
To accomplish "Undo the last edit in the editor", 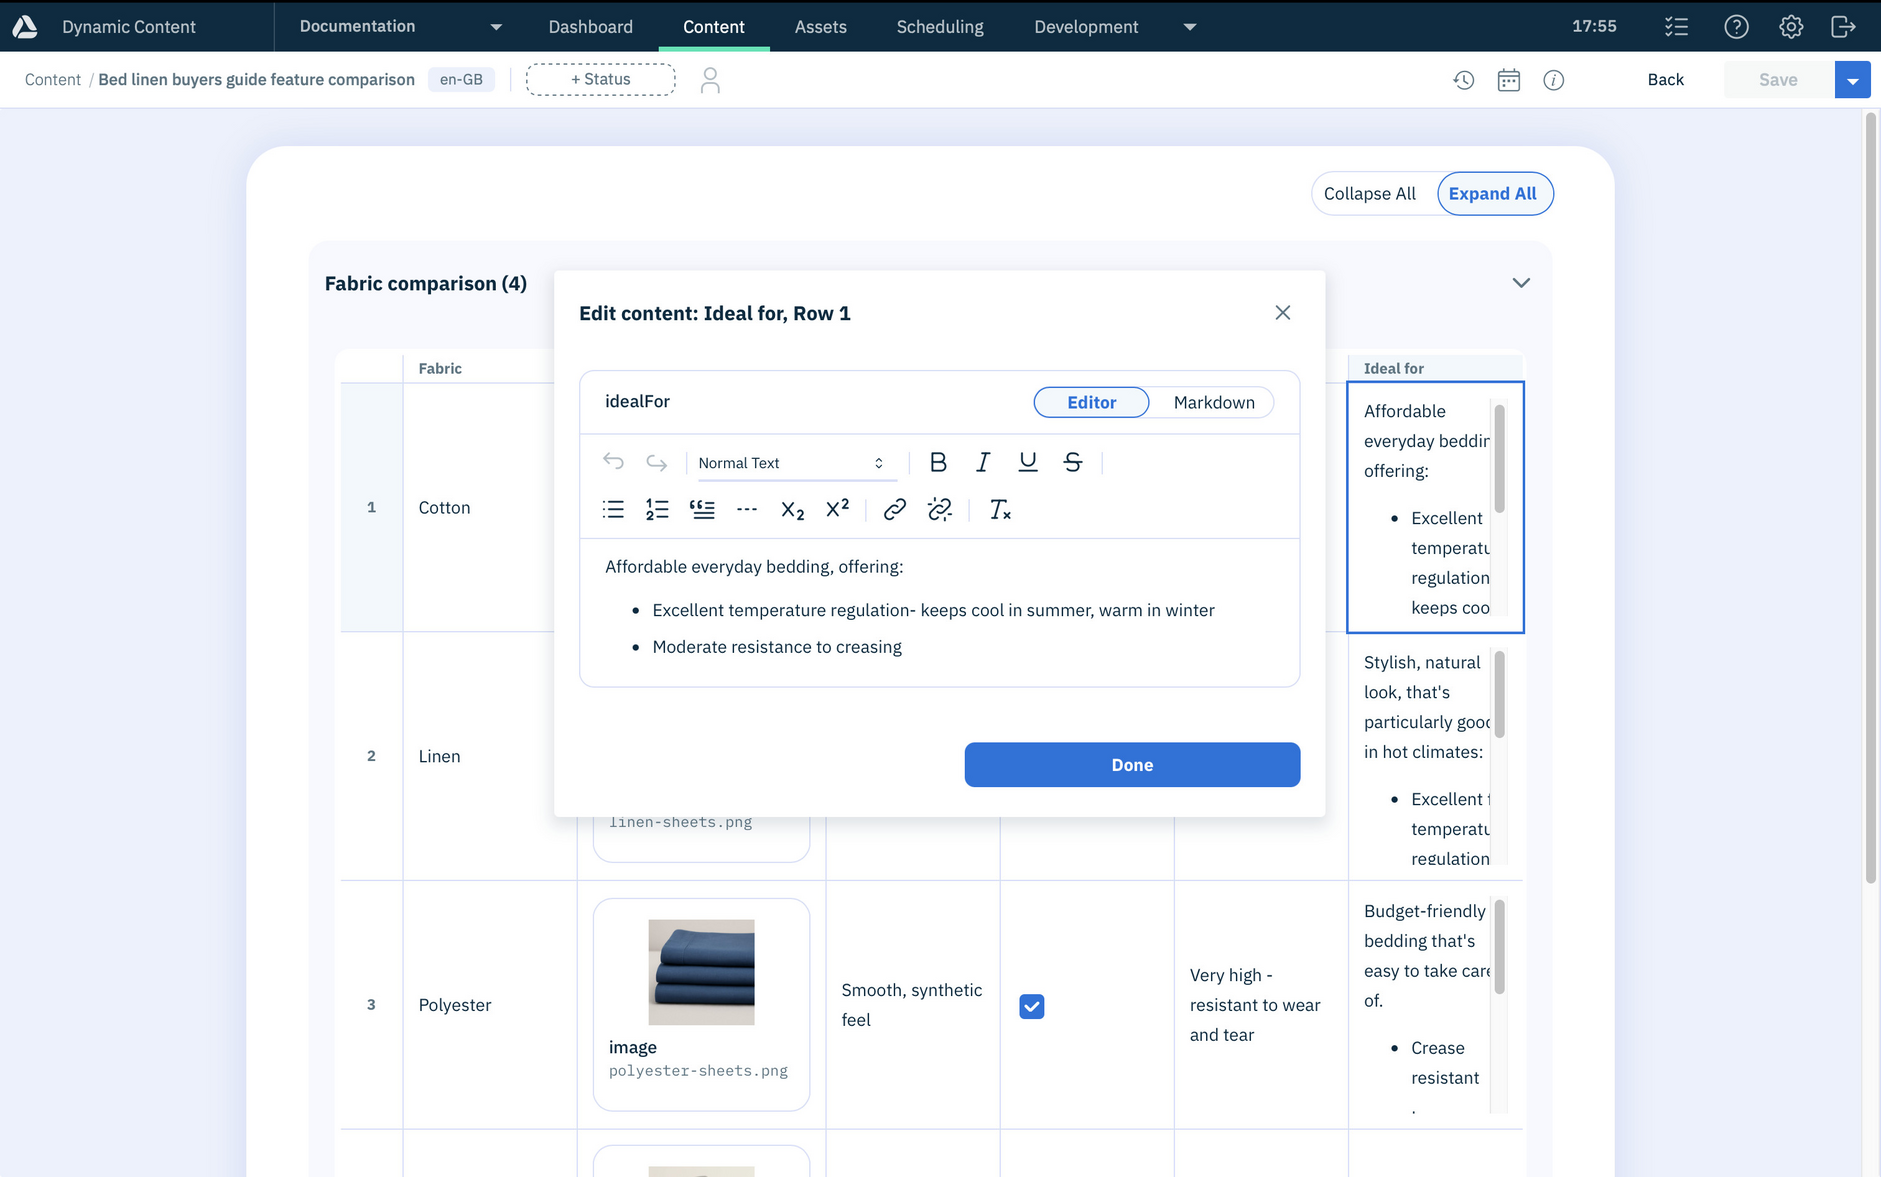I will pyautogui.click(x=612, y=462).
